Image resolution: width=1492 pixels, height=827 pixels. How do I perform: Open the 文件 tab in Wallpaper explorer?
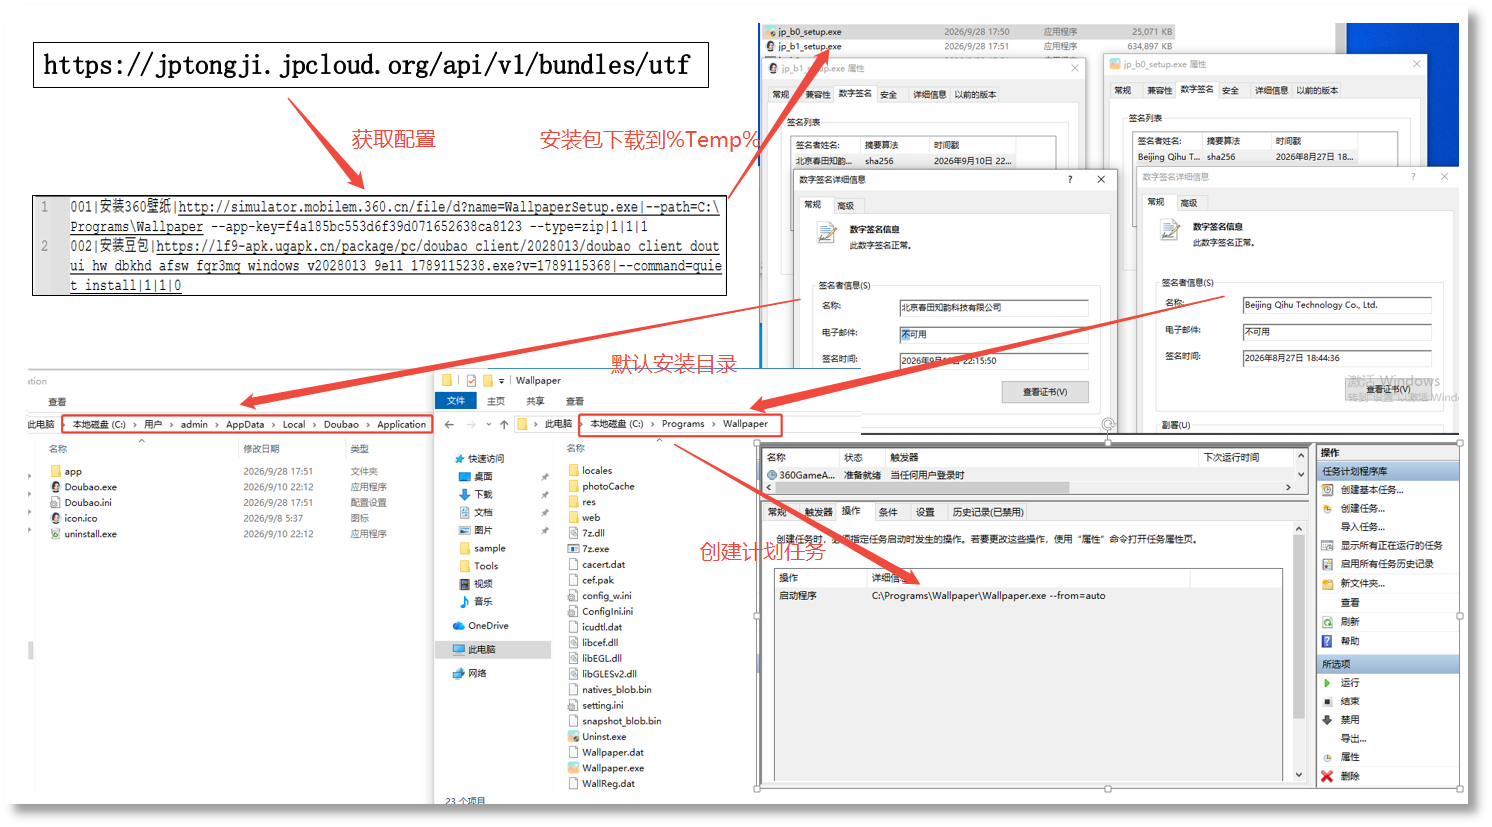456,401
